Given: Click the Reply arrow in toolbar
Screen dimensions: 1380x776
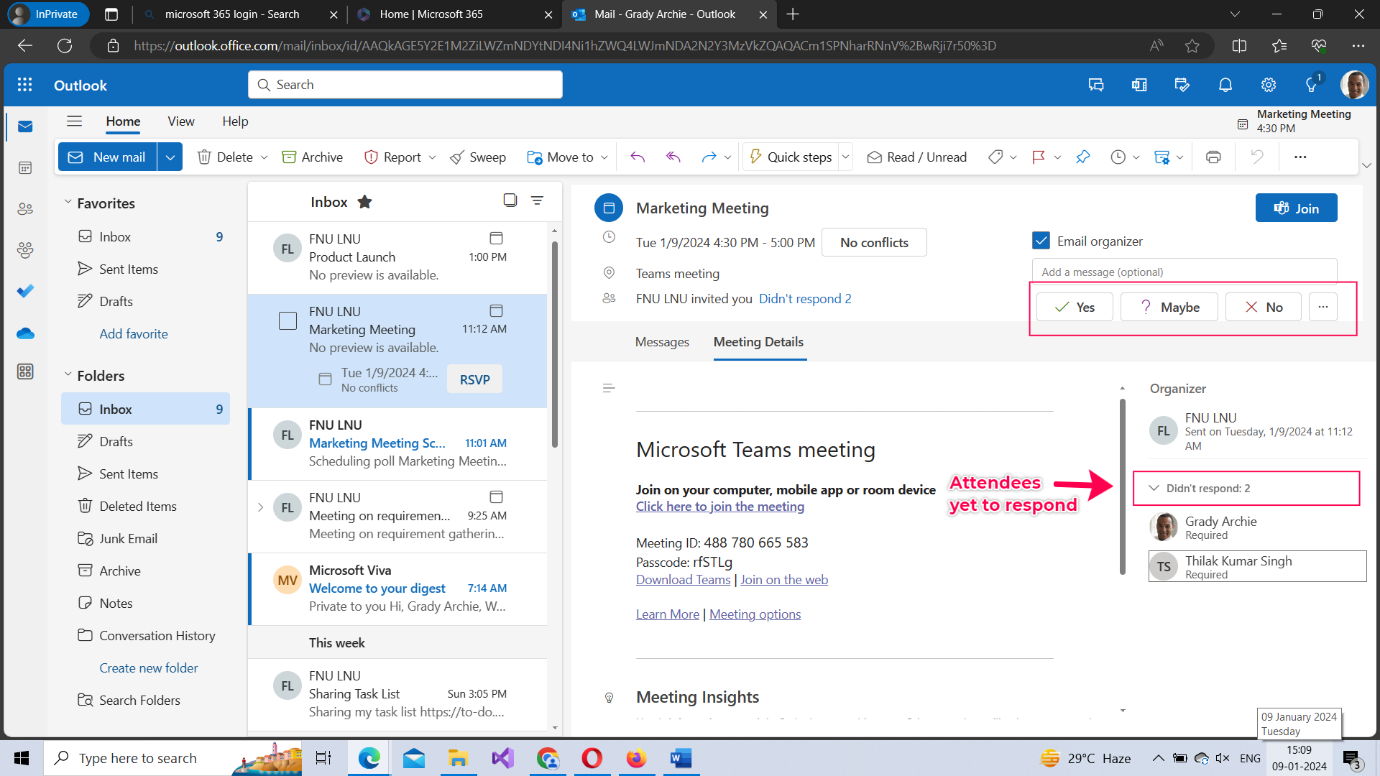Looking at the screenshot, I should click(638, 157).
